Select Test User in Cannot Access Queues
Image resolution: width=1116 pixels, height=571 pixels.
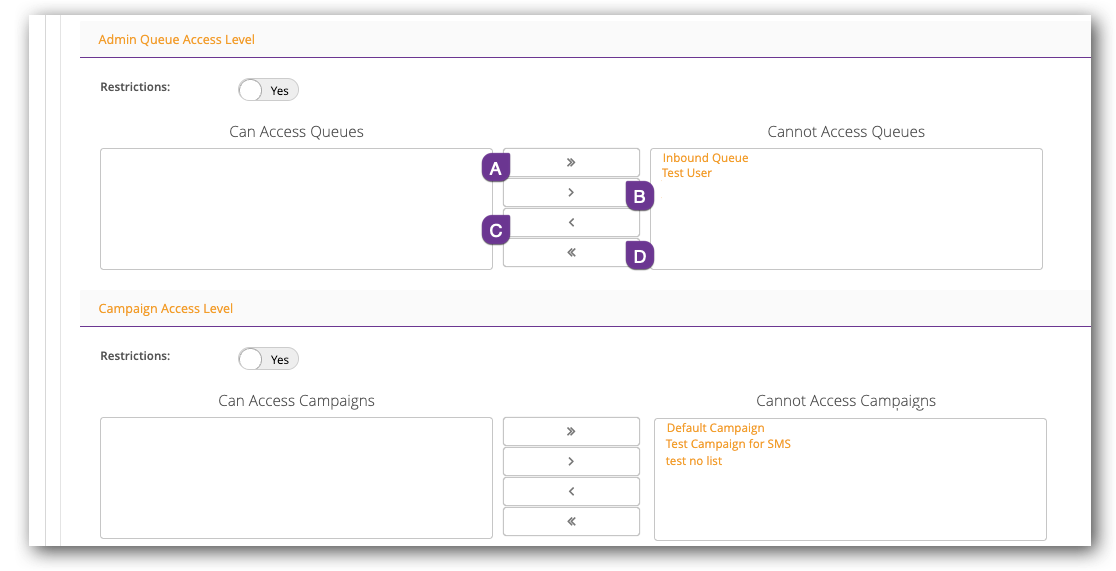(x=687, y=173)
